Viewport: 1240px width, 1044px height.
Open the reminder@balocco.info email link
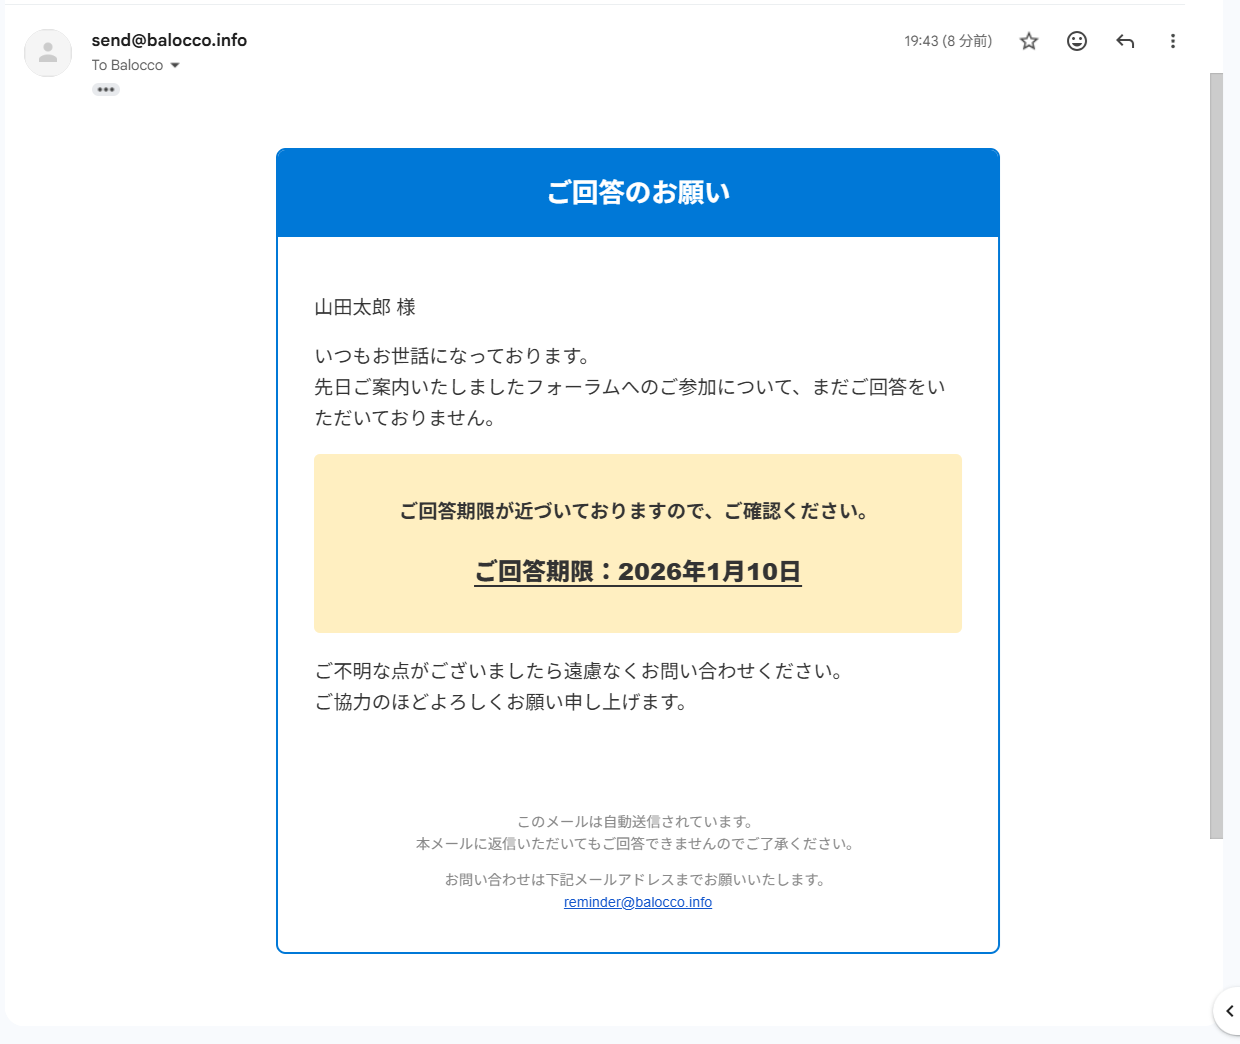[x=637, y=902]
